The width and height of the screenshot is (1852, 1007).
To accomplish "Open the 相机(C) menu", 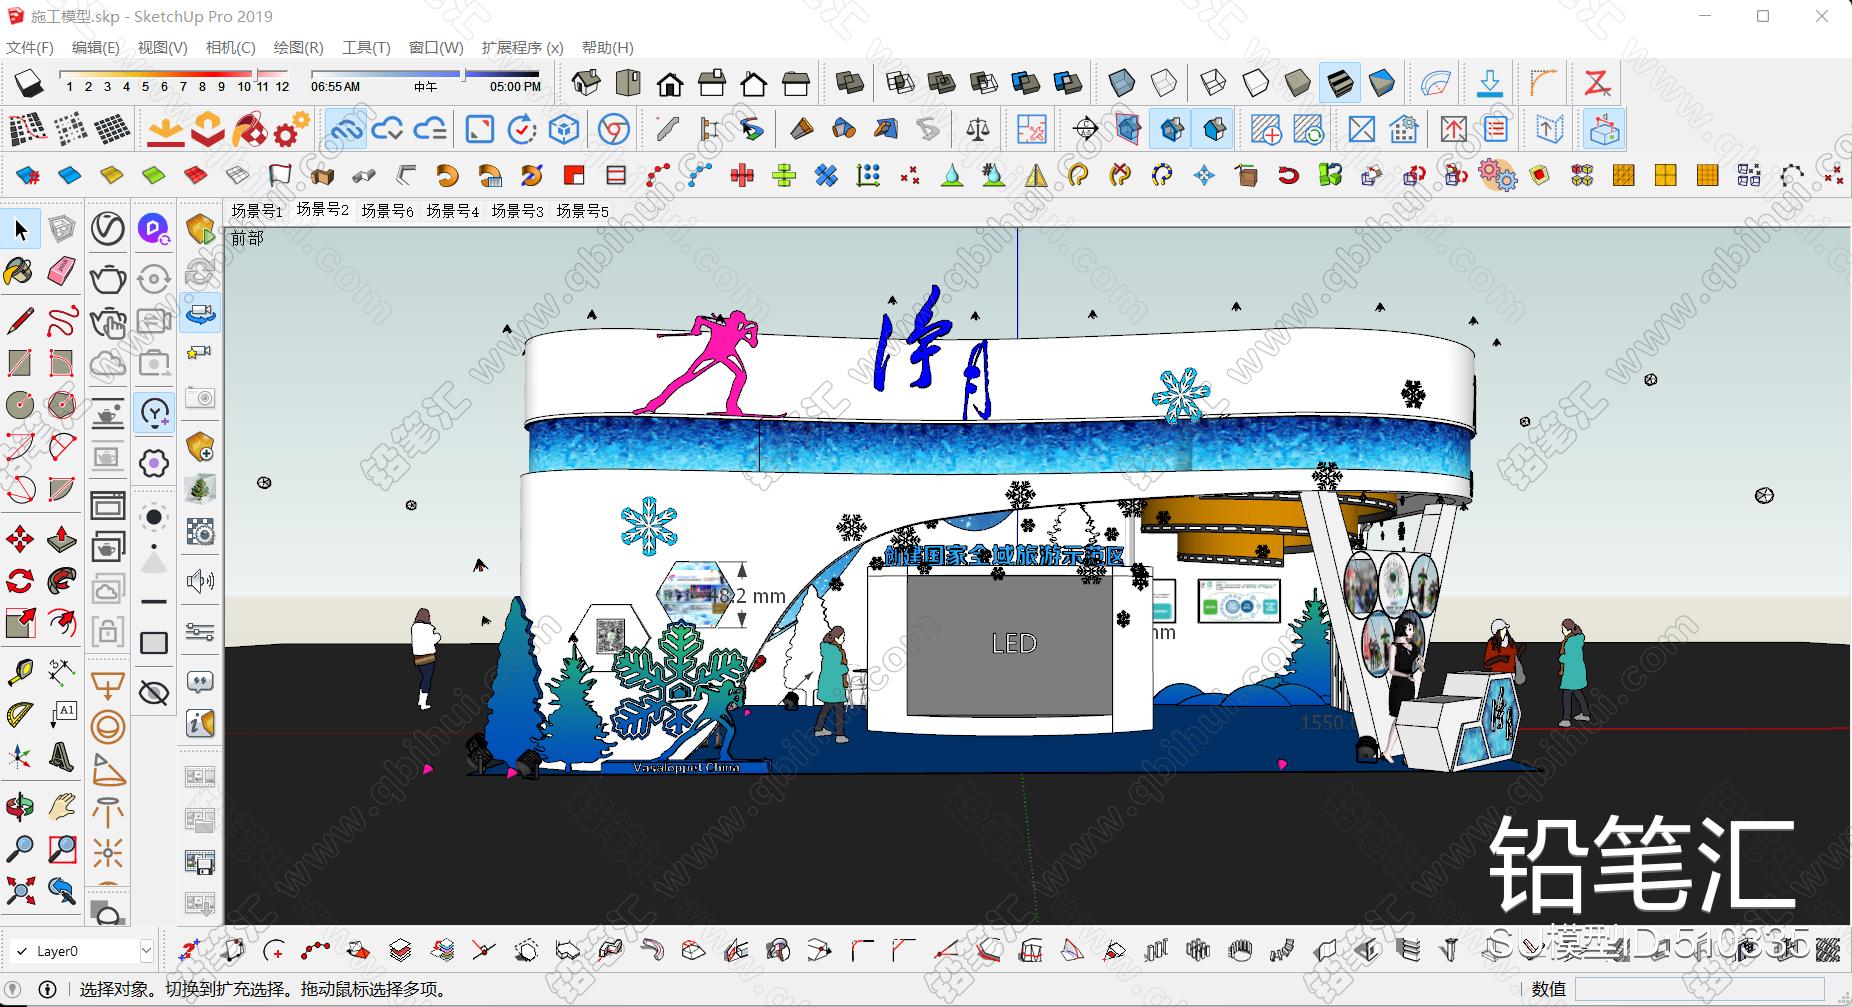I will [231, 47].
